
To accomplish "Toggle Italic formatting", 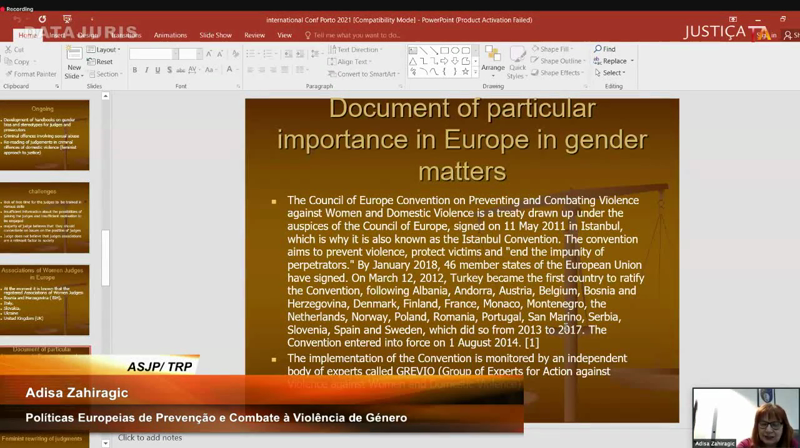I will pyautogui.click(x=147, y=70).
